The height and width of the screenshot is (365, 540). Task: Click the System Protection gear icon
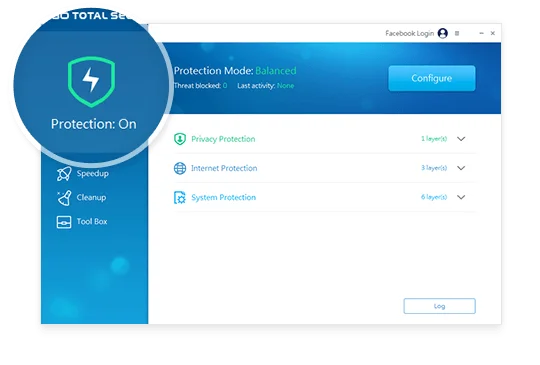tap(180, 197)
